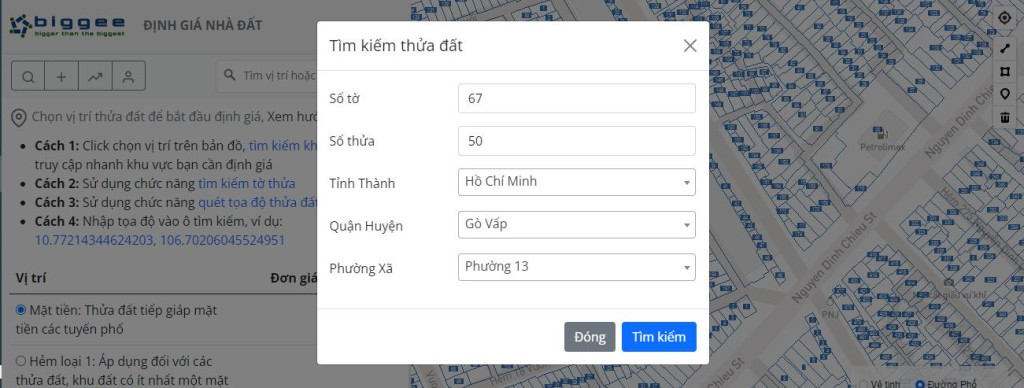Click the Số thửa input field

pos(577,141)
